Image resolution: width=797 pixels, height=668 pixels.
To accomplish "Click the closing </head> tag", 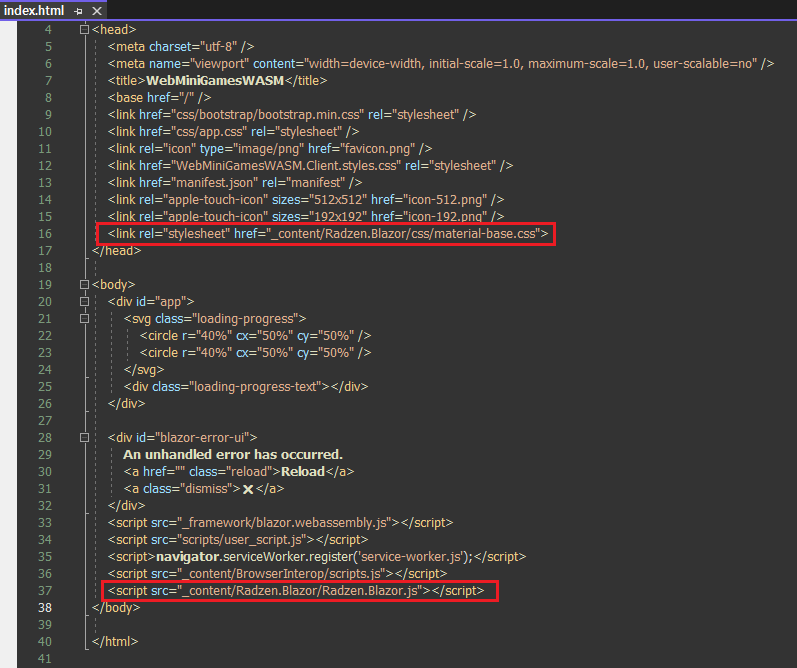I will (116, 251).
